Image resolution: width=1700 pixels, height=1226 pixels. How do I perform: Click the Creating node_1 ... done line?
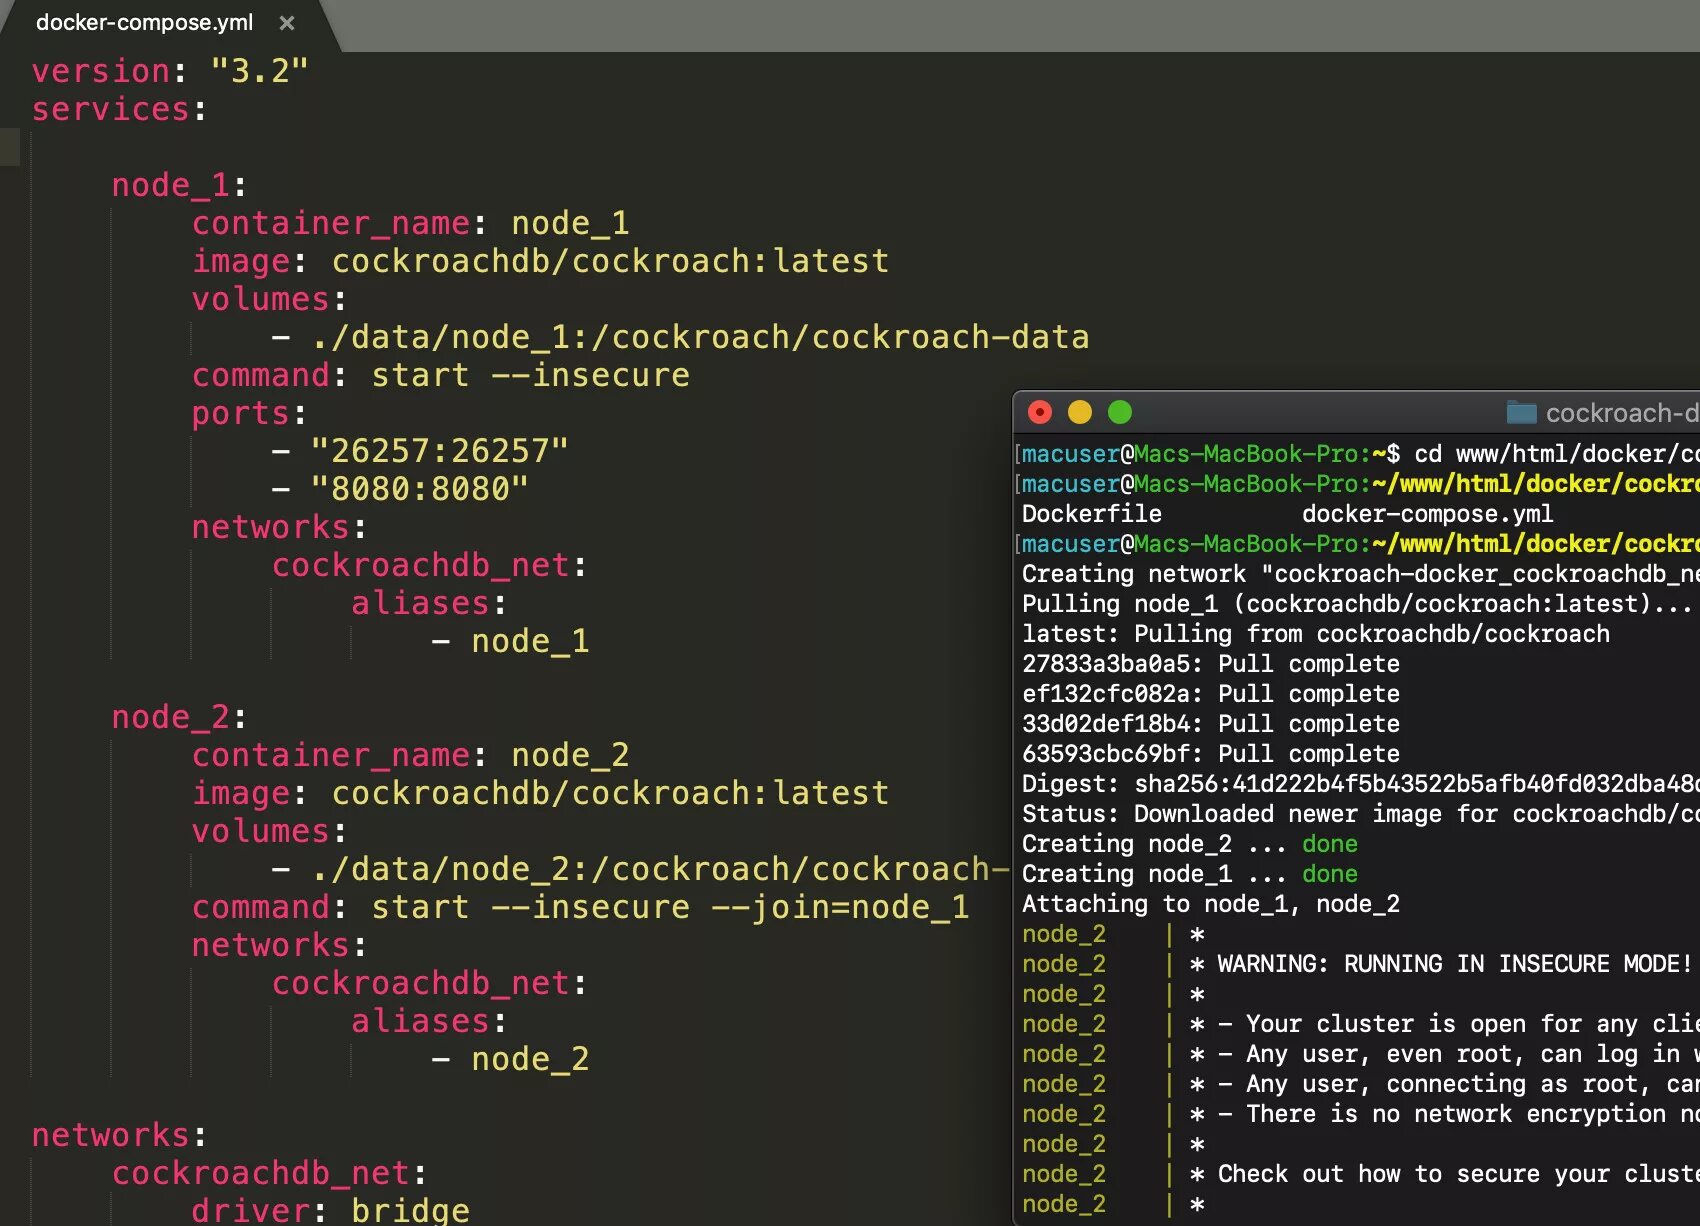1190,874
